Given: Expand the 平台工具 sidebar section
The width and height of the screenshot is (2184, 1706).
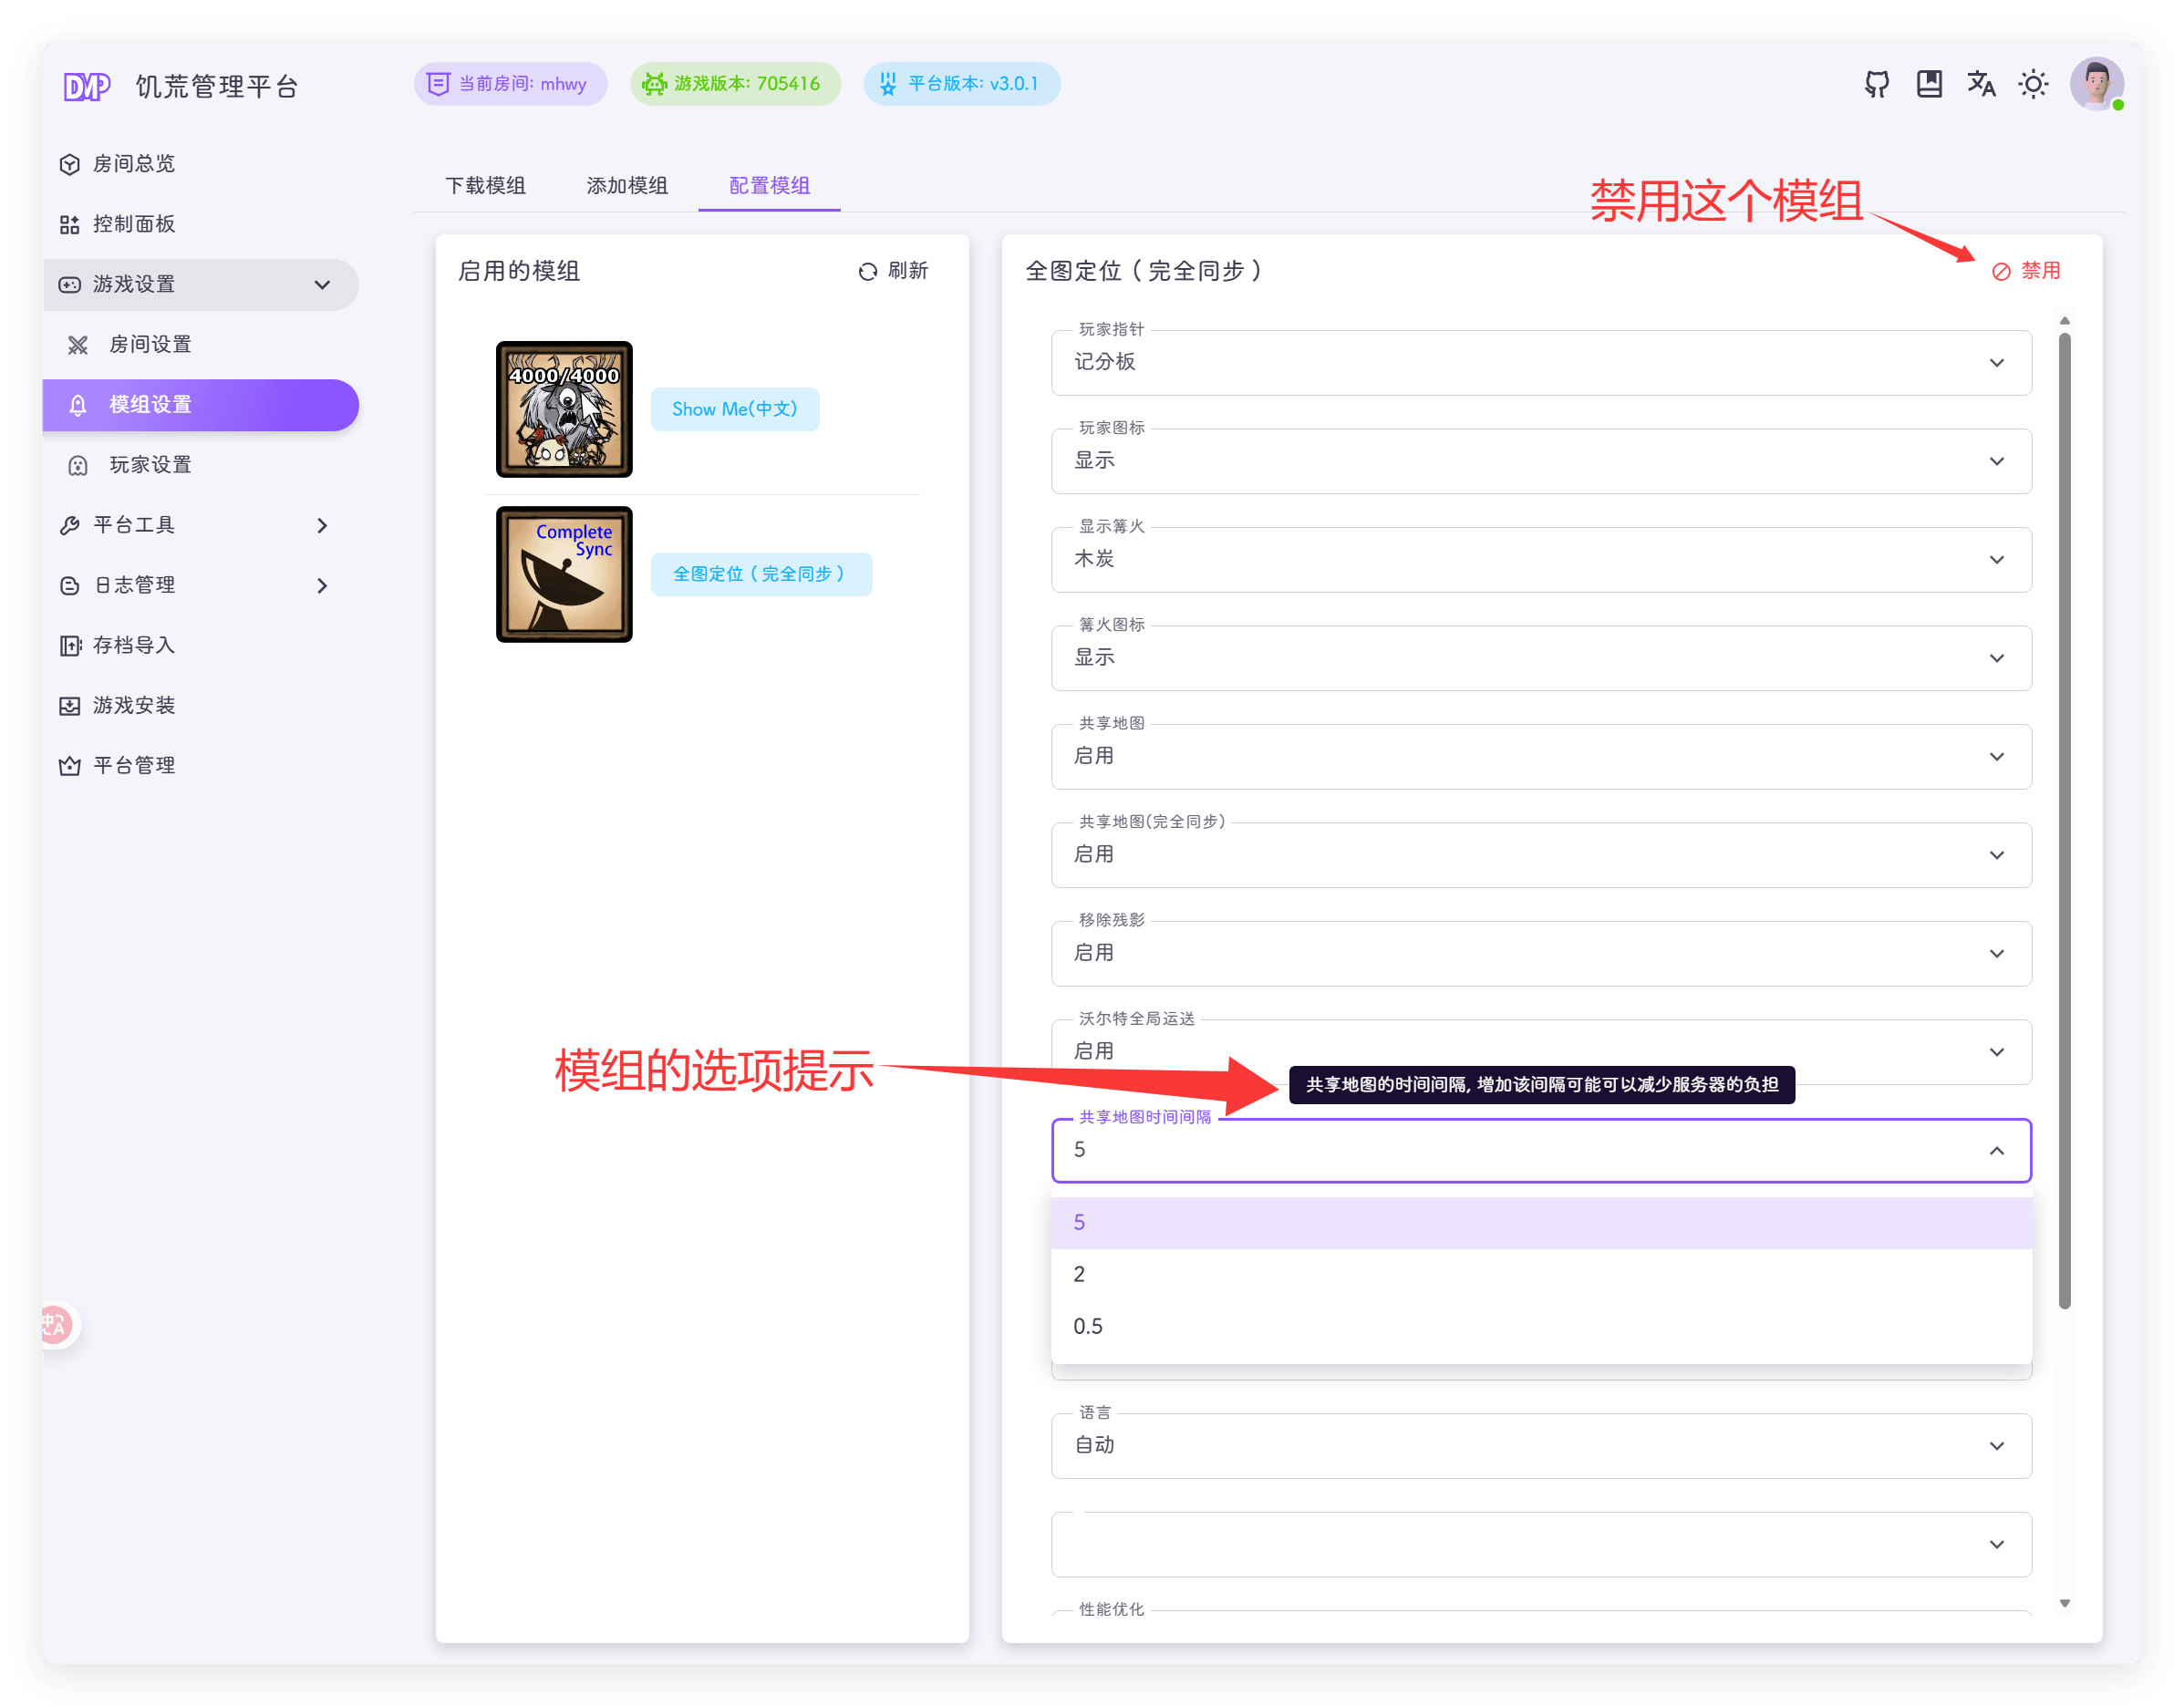Looking at the screenshot, I should (135, 524).
